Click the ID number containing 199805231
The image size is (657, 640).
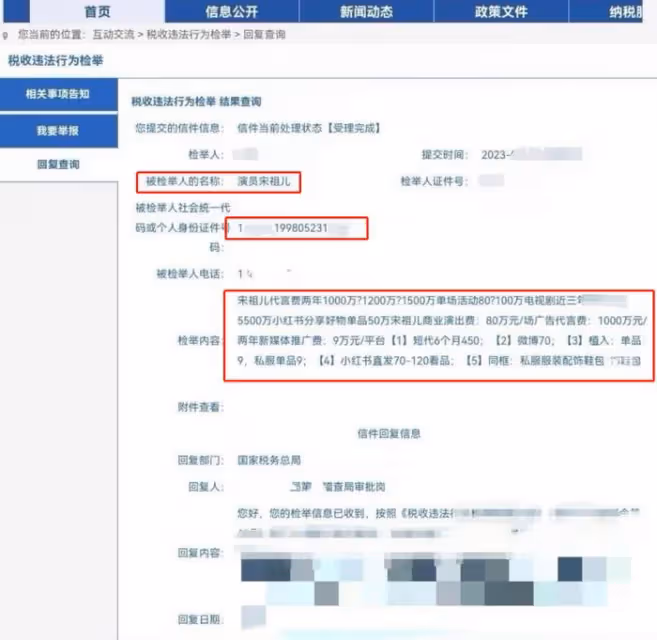point(293,228)
